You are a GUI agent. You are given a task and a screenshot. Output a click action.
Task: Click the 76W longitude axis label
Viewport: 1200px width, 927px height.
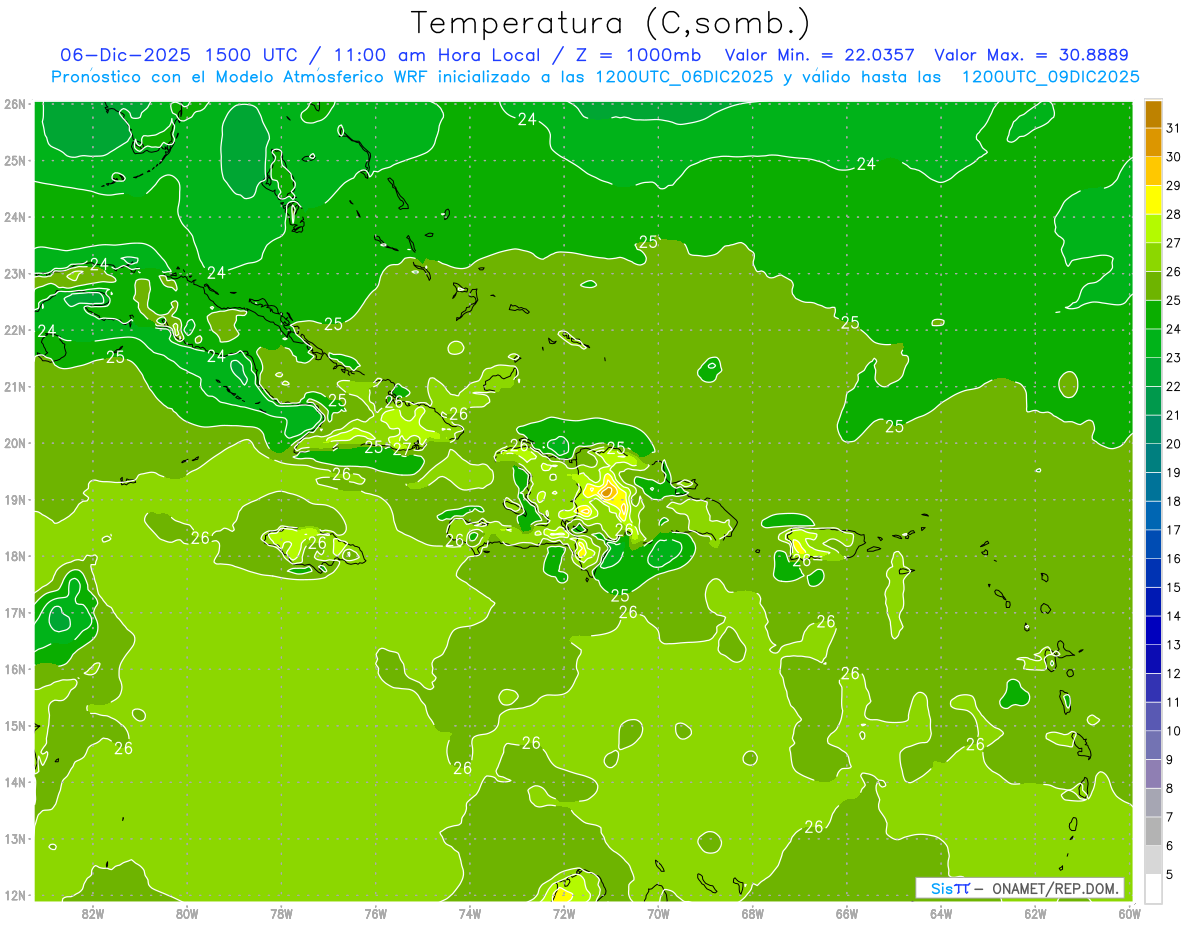click(x=376, y=914)
